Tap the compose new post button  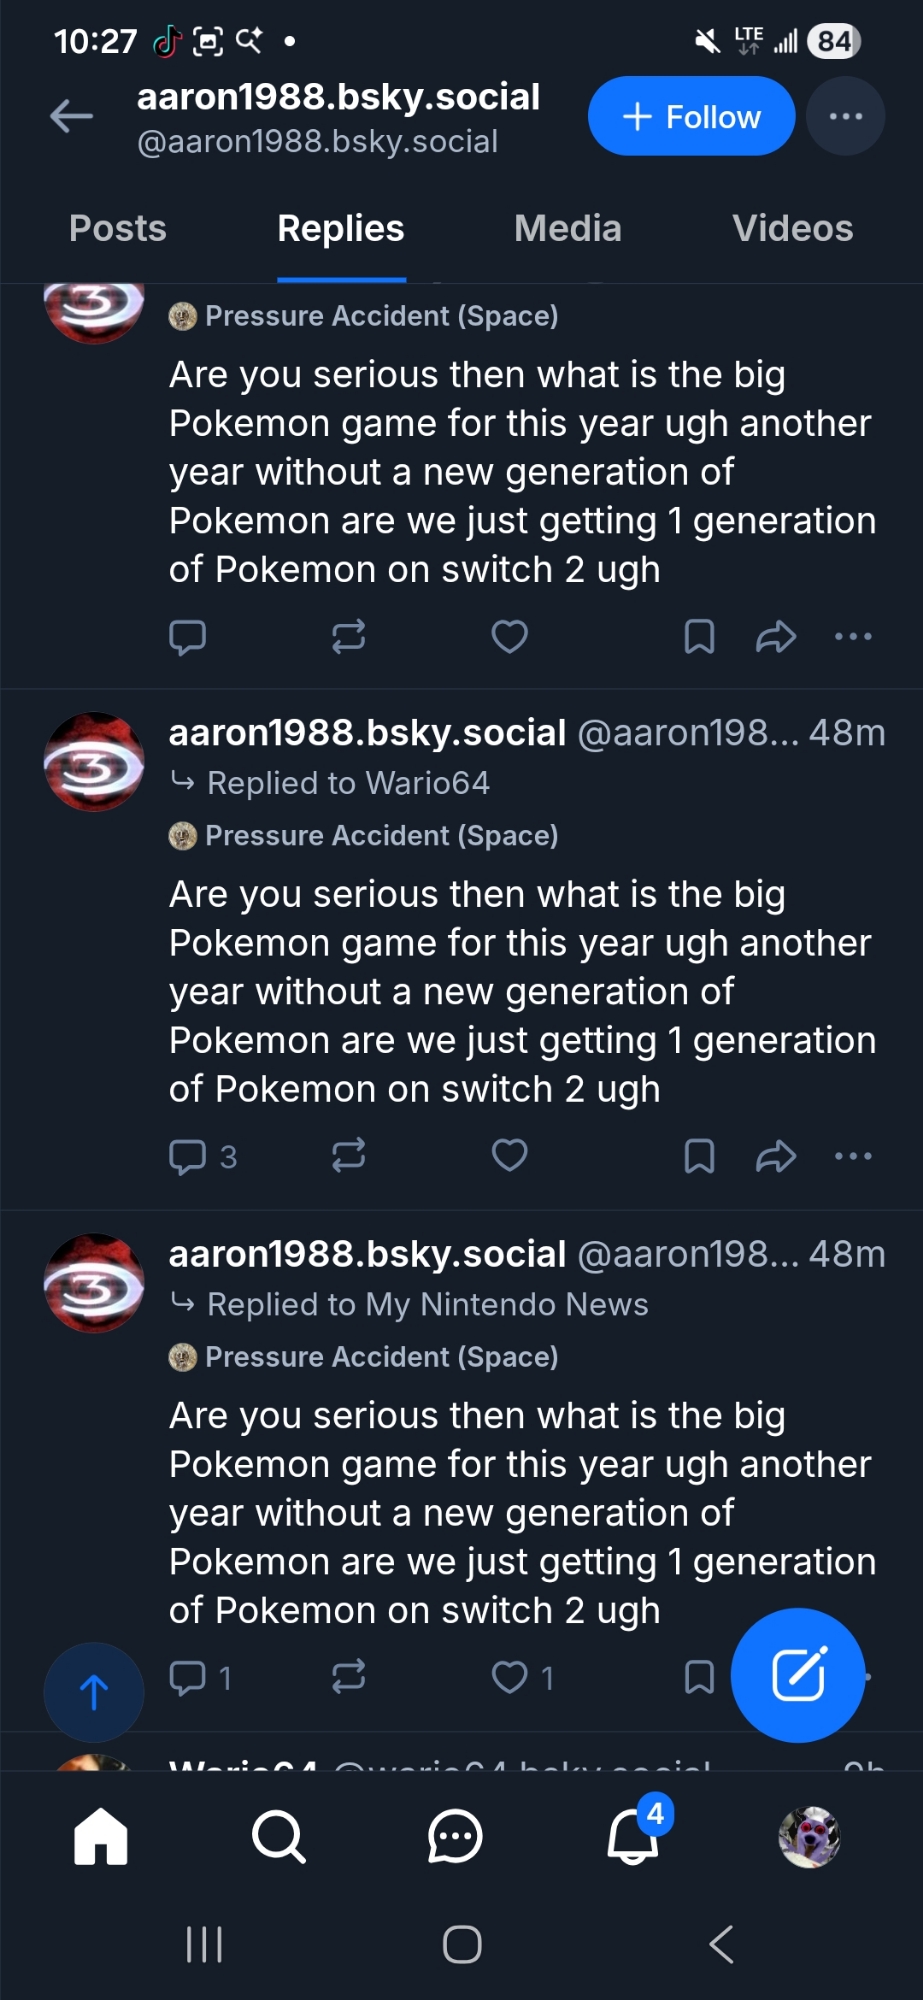[798, 1675]
